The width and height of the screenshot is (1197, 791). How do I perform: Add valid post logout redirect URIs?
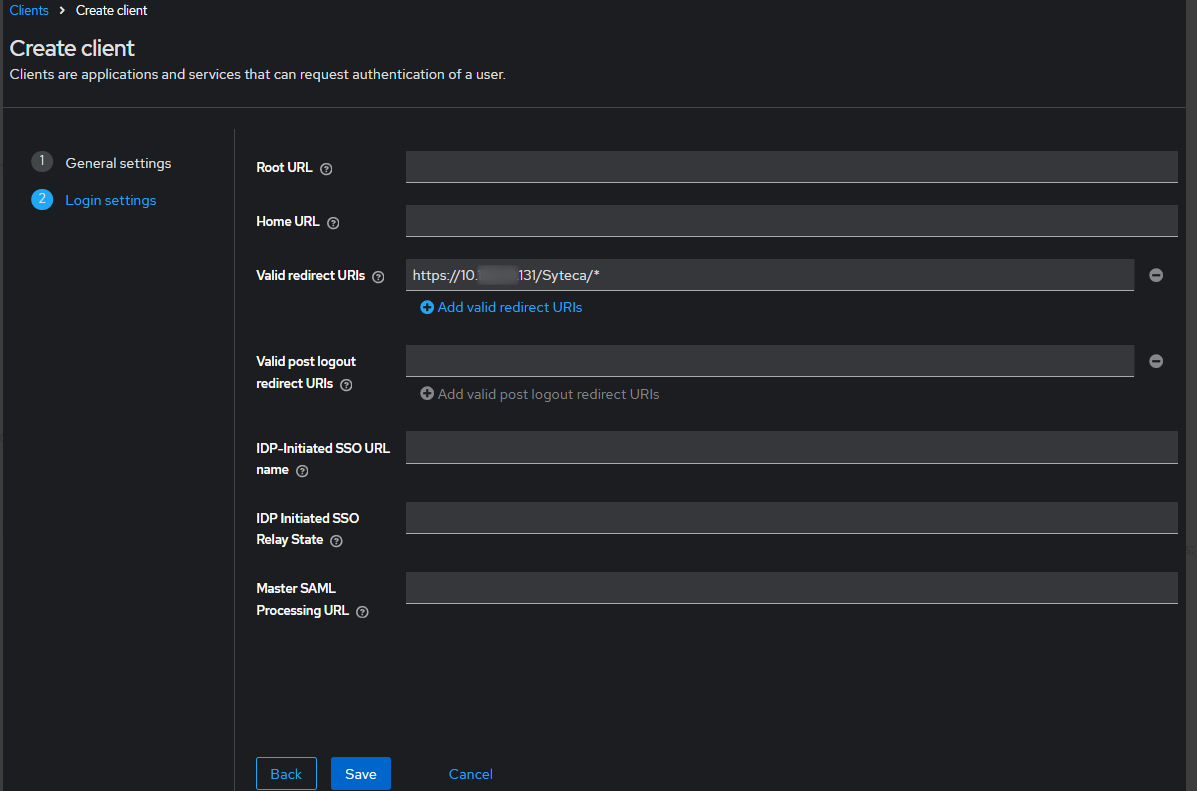pos(540,394)
